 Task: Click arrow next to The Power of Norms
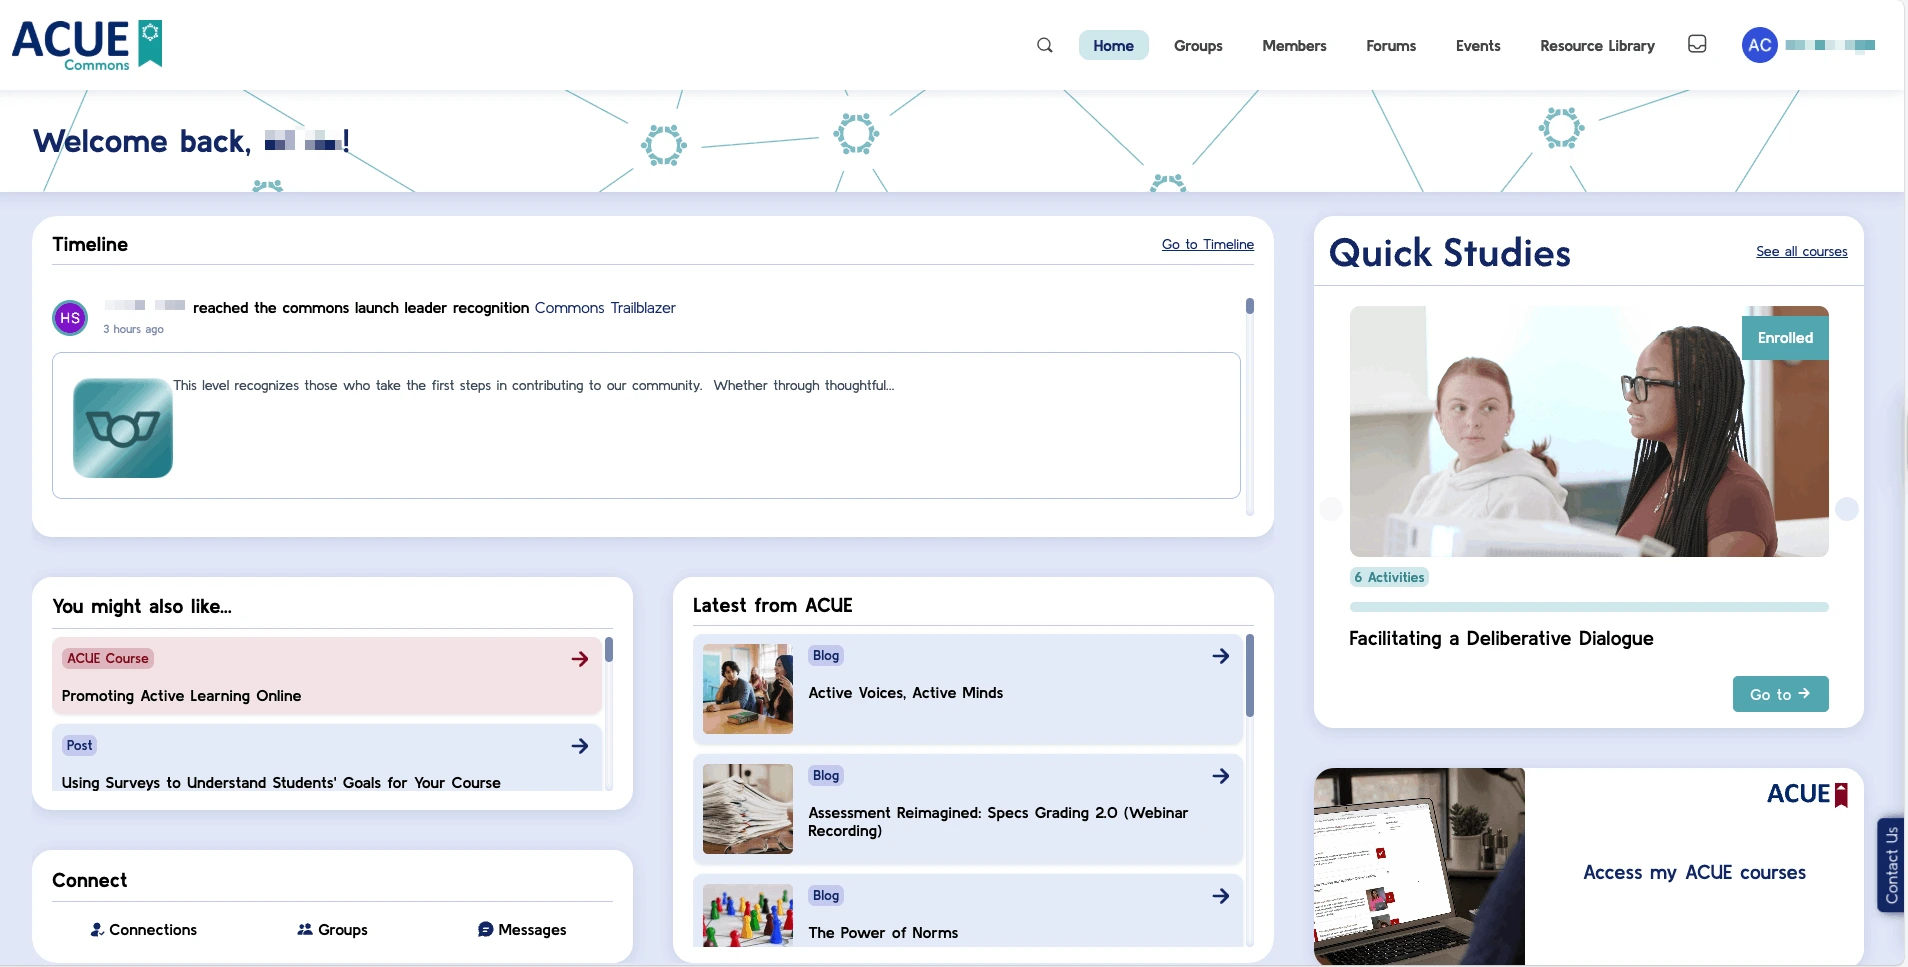pos(1220,896)
